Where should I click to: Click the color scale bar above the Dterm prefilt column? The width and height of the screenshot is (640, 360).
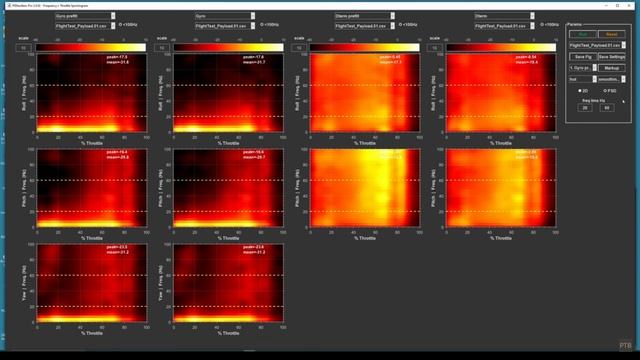pos(364,47)
